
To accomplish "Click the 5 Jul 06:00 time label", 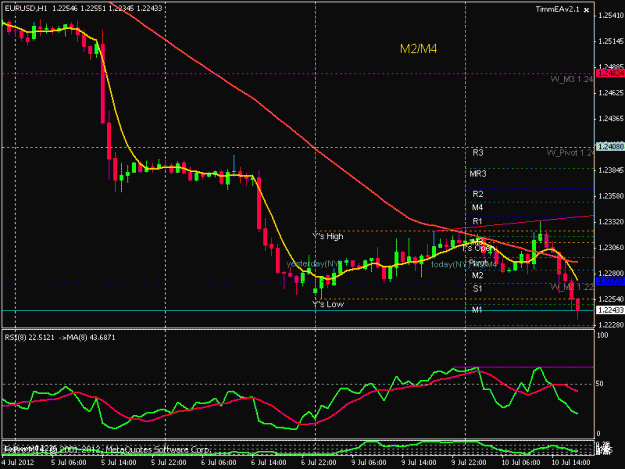I will pos(69,463).
